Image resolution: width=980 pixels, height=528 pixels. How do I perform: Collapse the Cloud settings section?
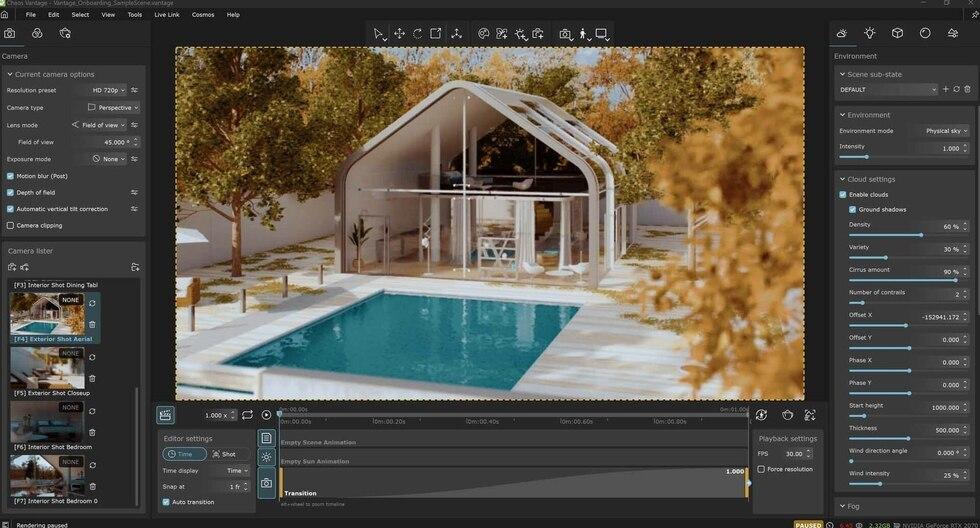coord(842,179)
